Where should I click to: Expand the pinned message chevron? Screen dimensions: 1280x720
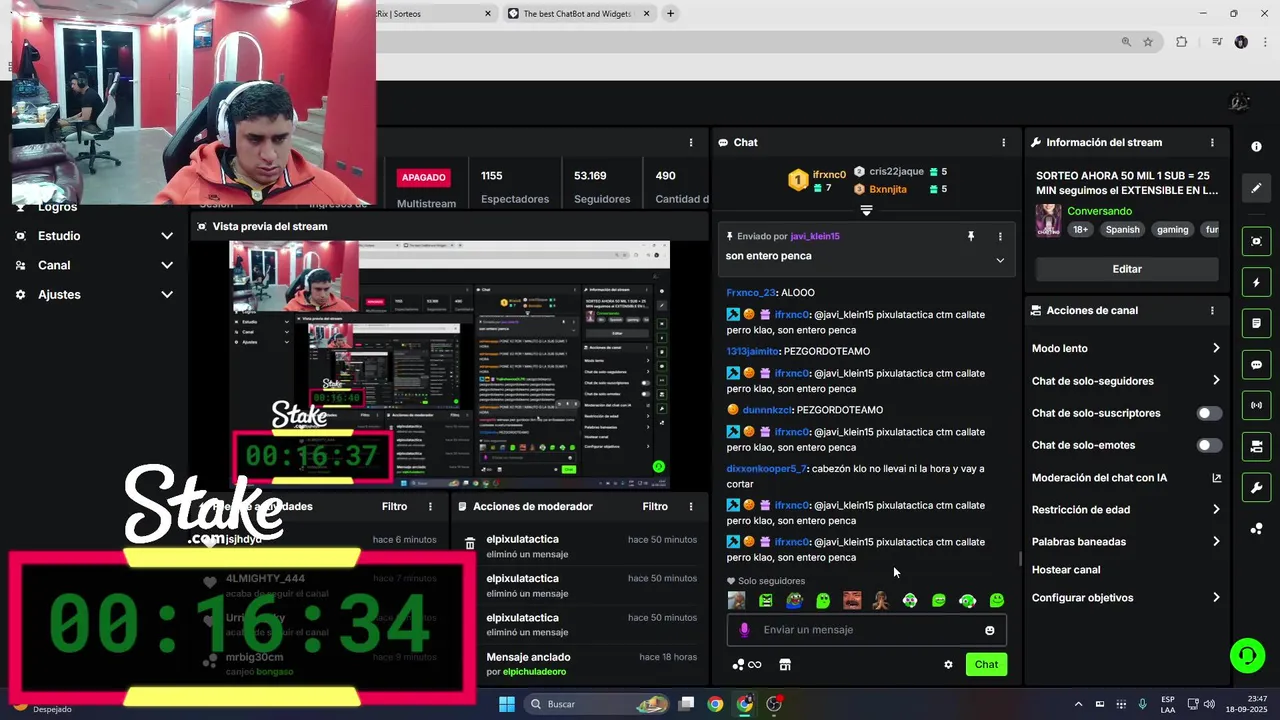tap(1000, 260)
